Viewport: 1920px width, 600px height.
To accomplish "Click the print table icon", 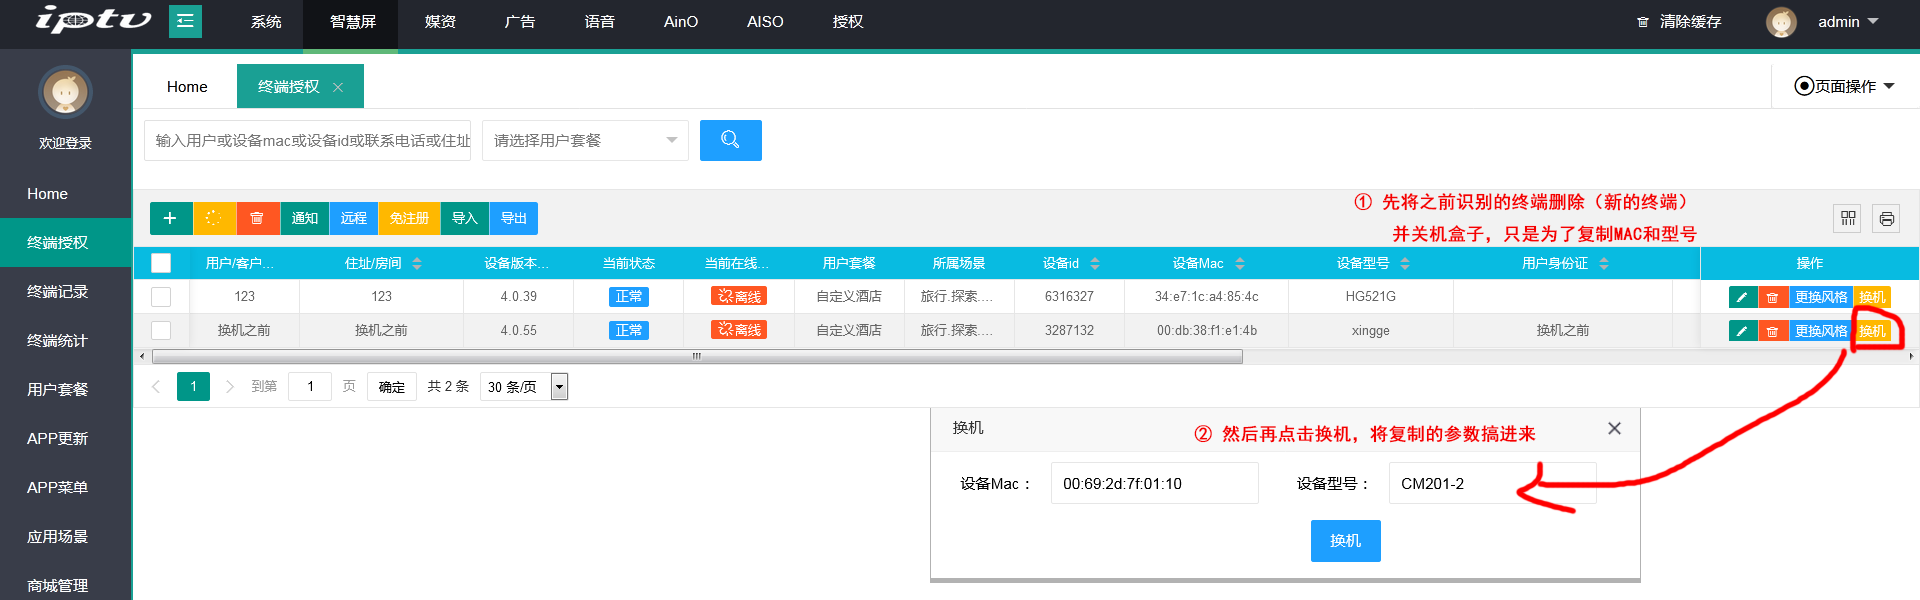I will 1886,218.
